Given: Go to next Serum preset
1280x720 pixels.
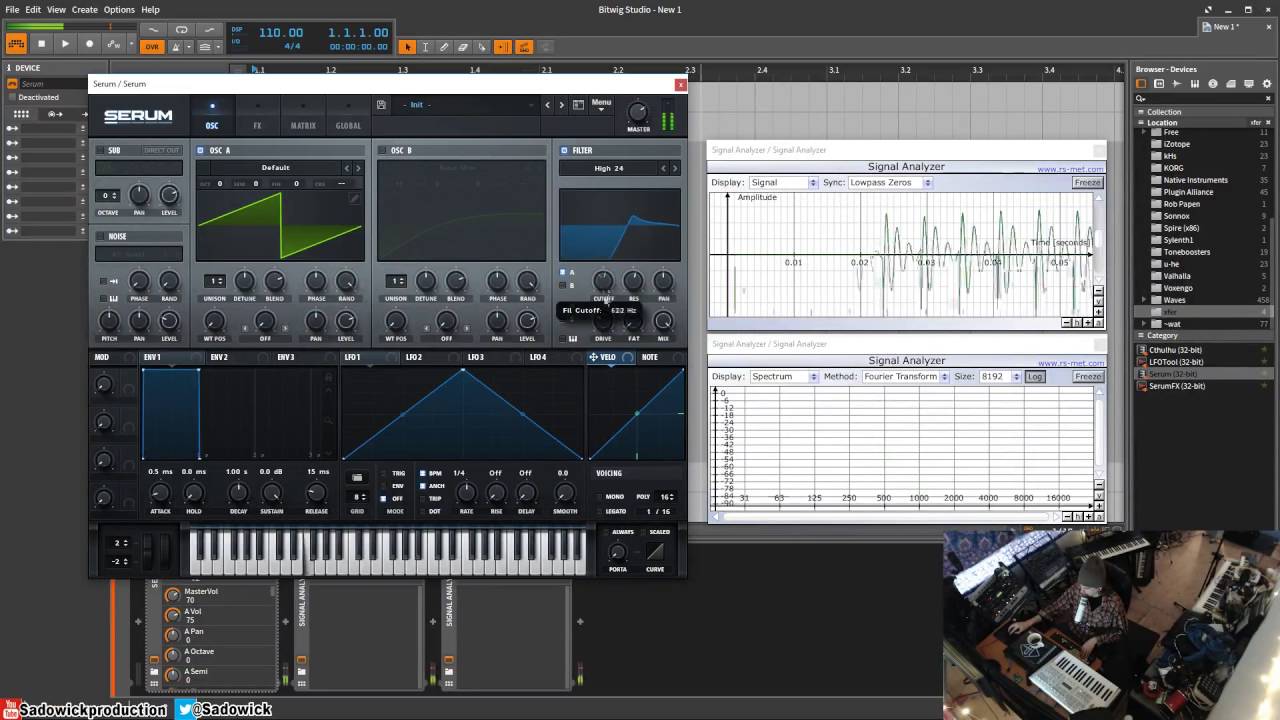Looking at the screenshot, I should 562,105.
